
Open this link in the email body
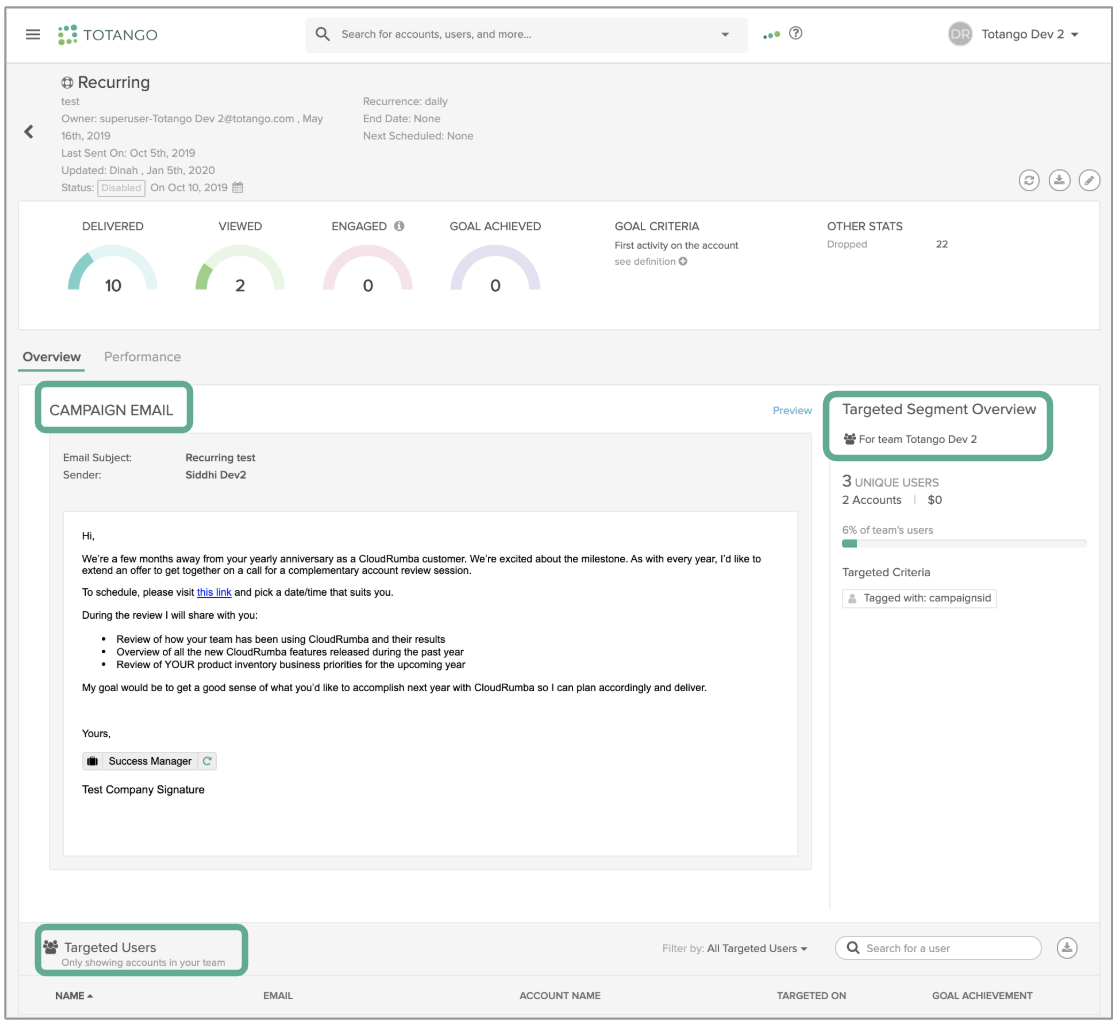pos(214,592)
